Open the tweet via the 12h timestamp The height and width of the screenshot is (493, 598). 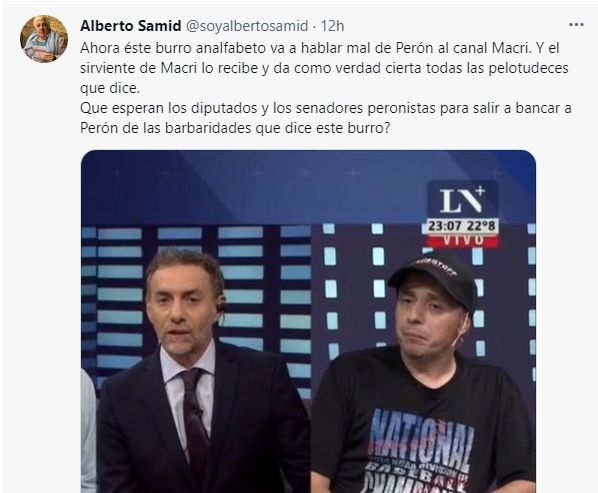pyautogui.click(x=332, y=26)
